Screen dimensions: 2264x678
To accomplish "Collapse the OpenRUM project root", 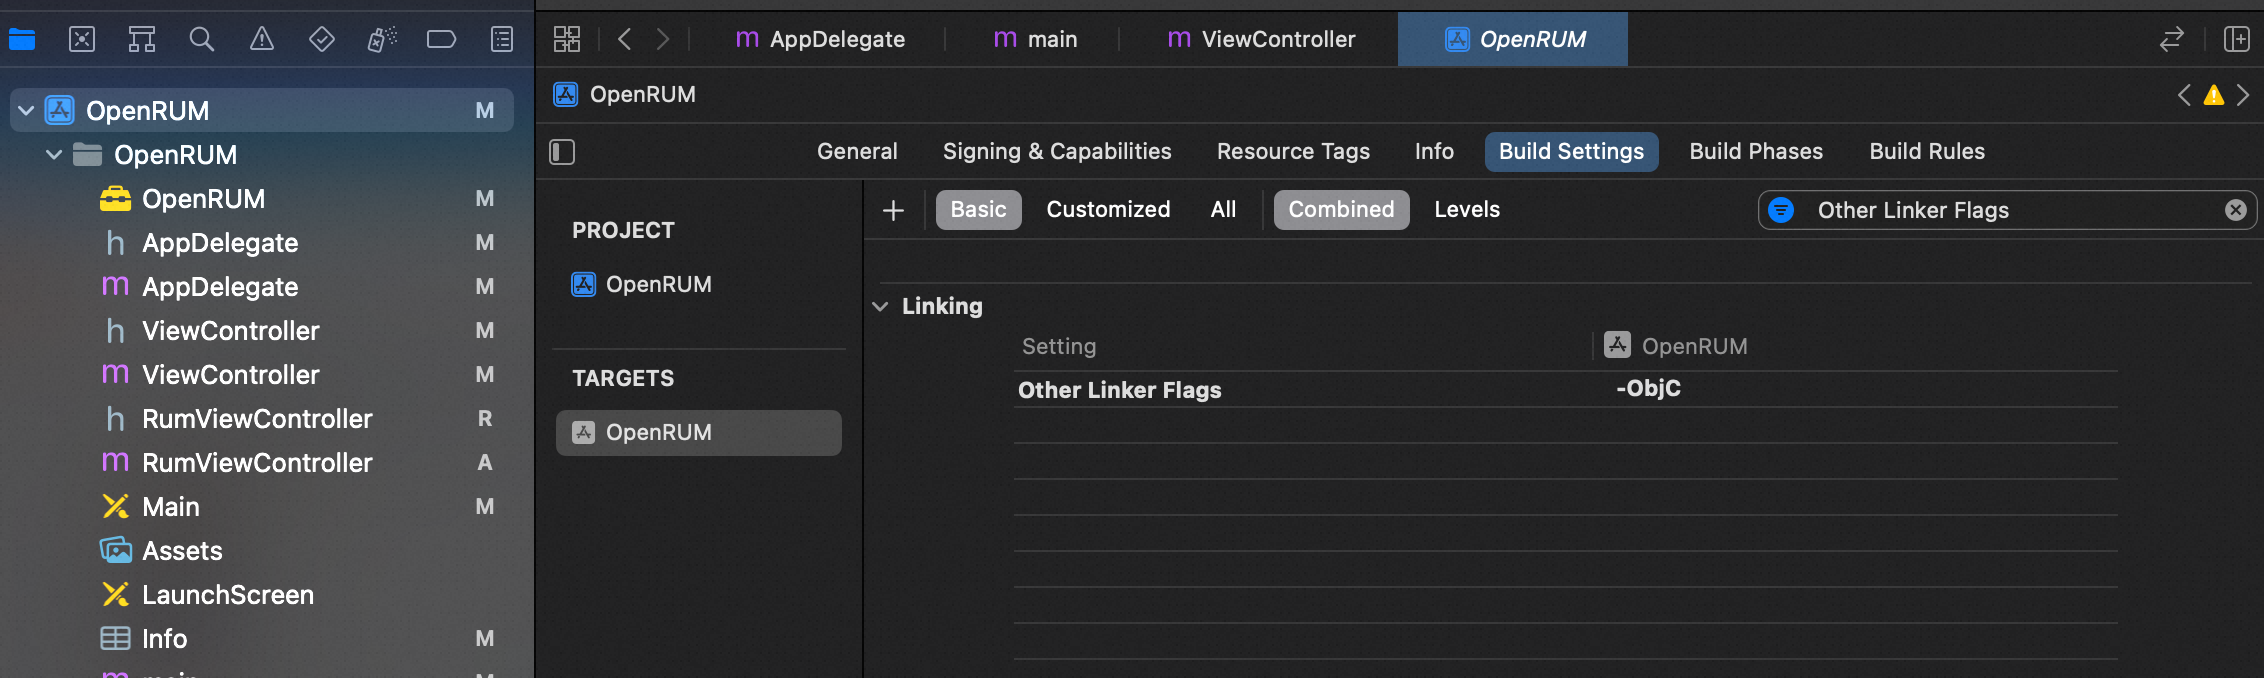I will 27,111.
